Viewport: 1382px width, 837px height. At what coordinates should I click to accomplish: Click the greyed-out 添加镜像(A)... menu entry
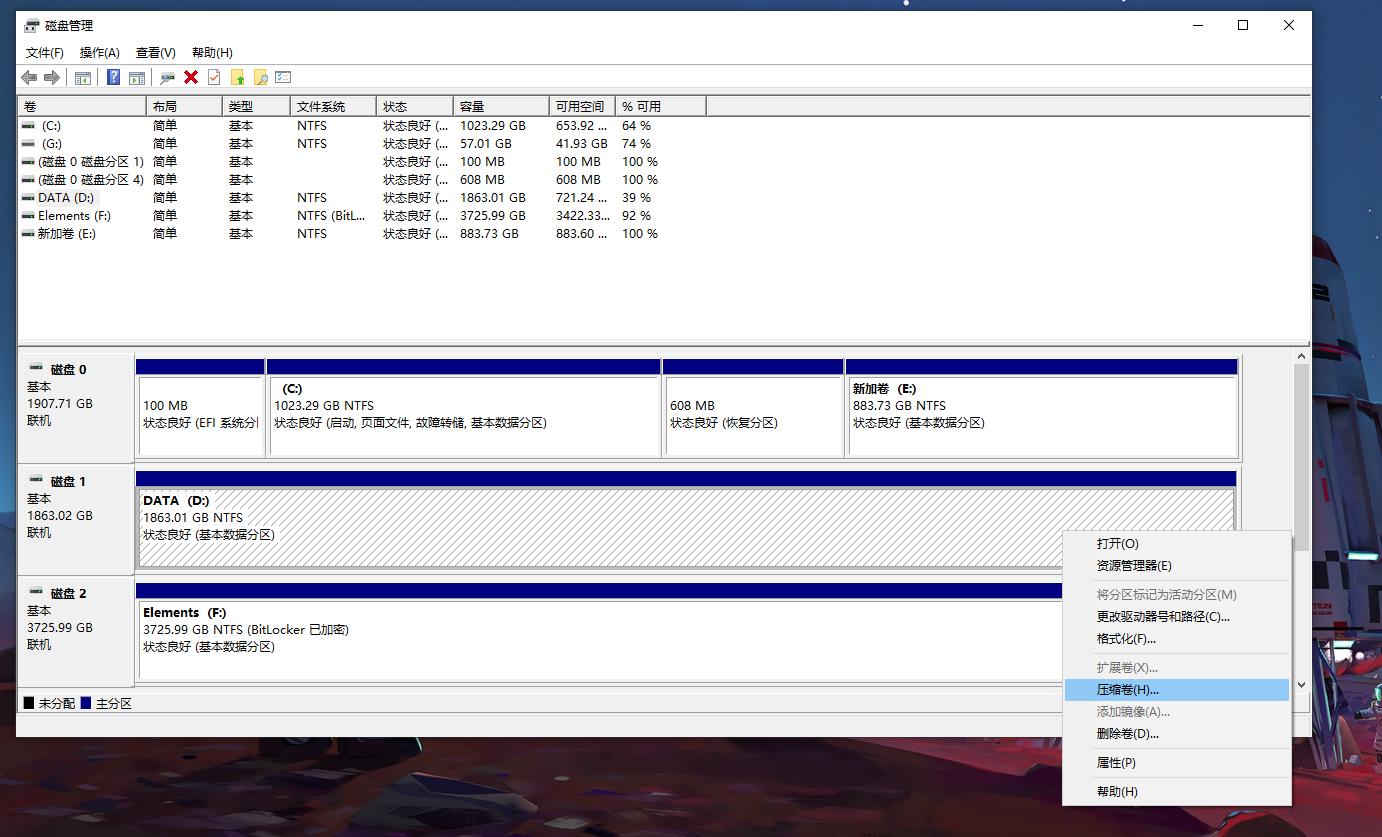(1177, 712)
